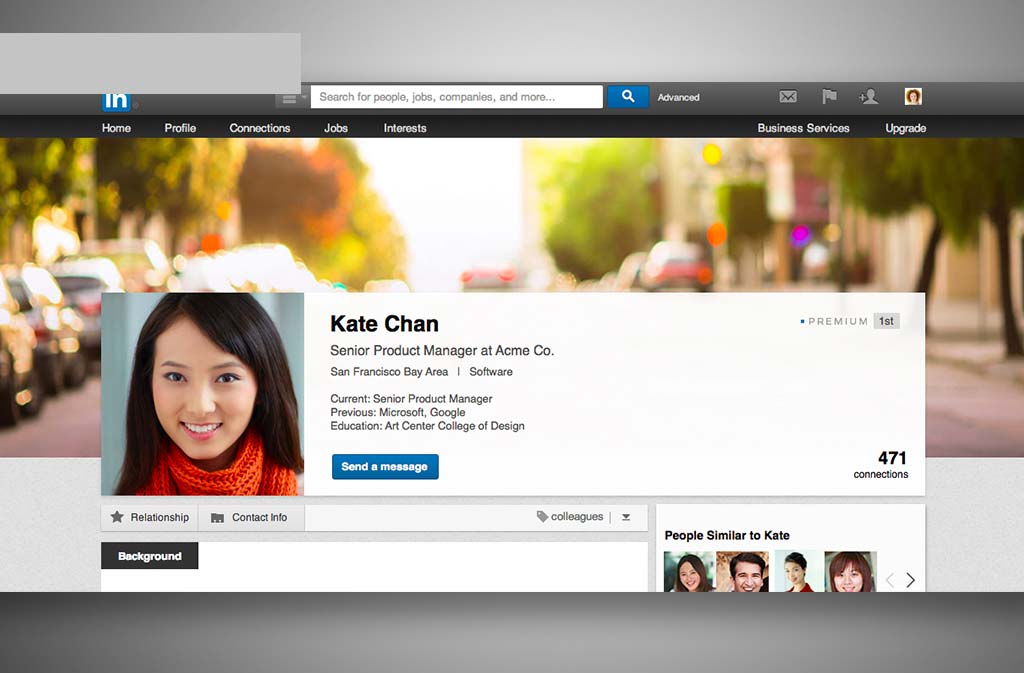Click into the people search field
Viewport: 1024px width, 673px height.
coord(456,97)
